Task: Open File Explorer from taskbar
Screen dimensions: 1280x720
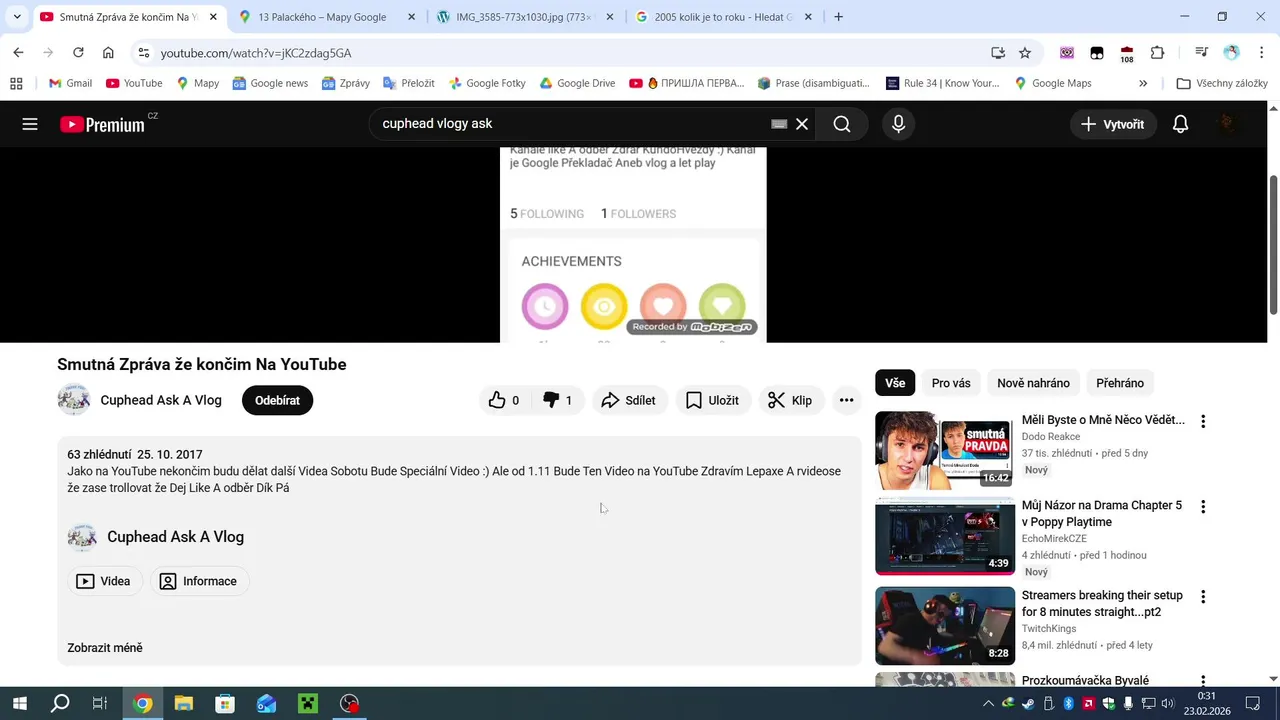Action: 184,703
